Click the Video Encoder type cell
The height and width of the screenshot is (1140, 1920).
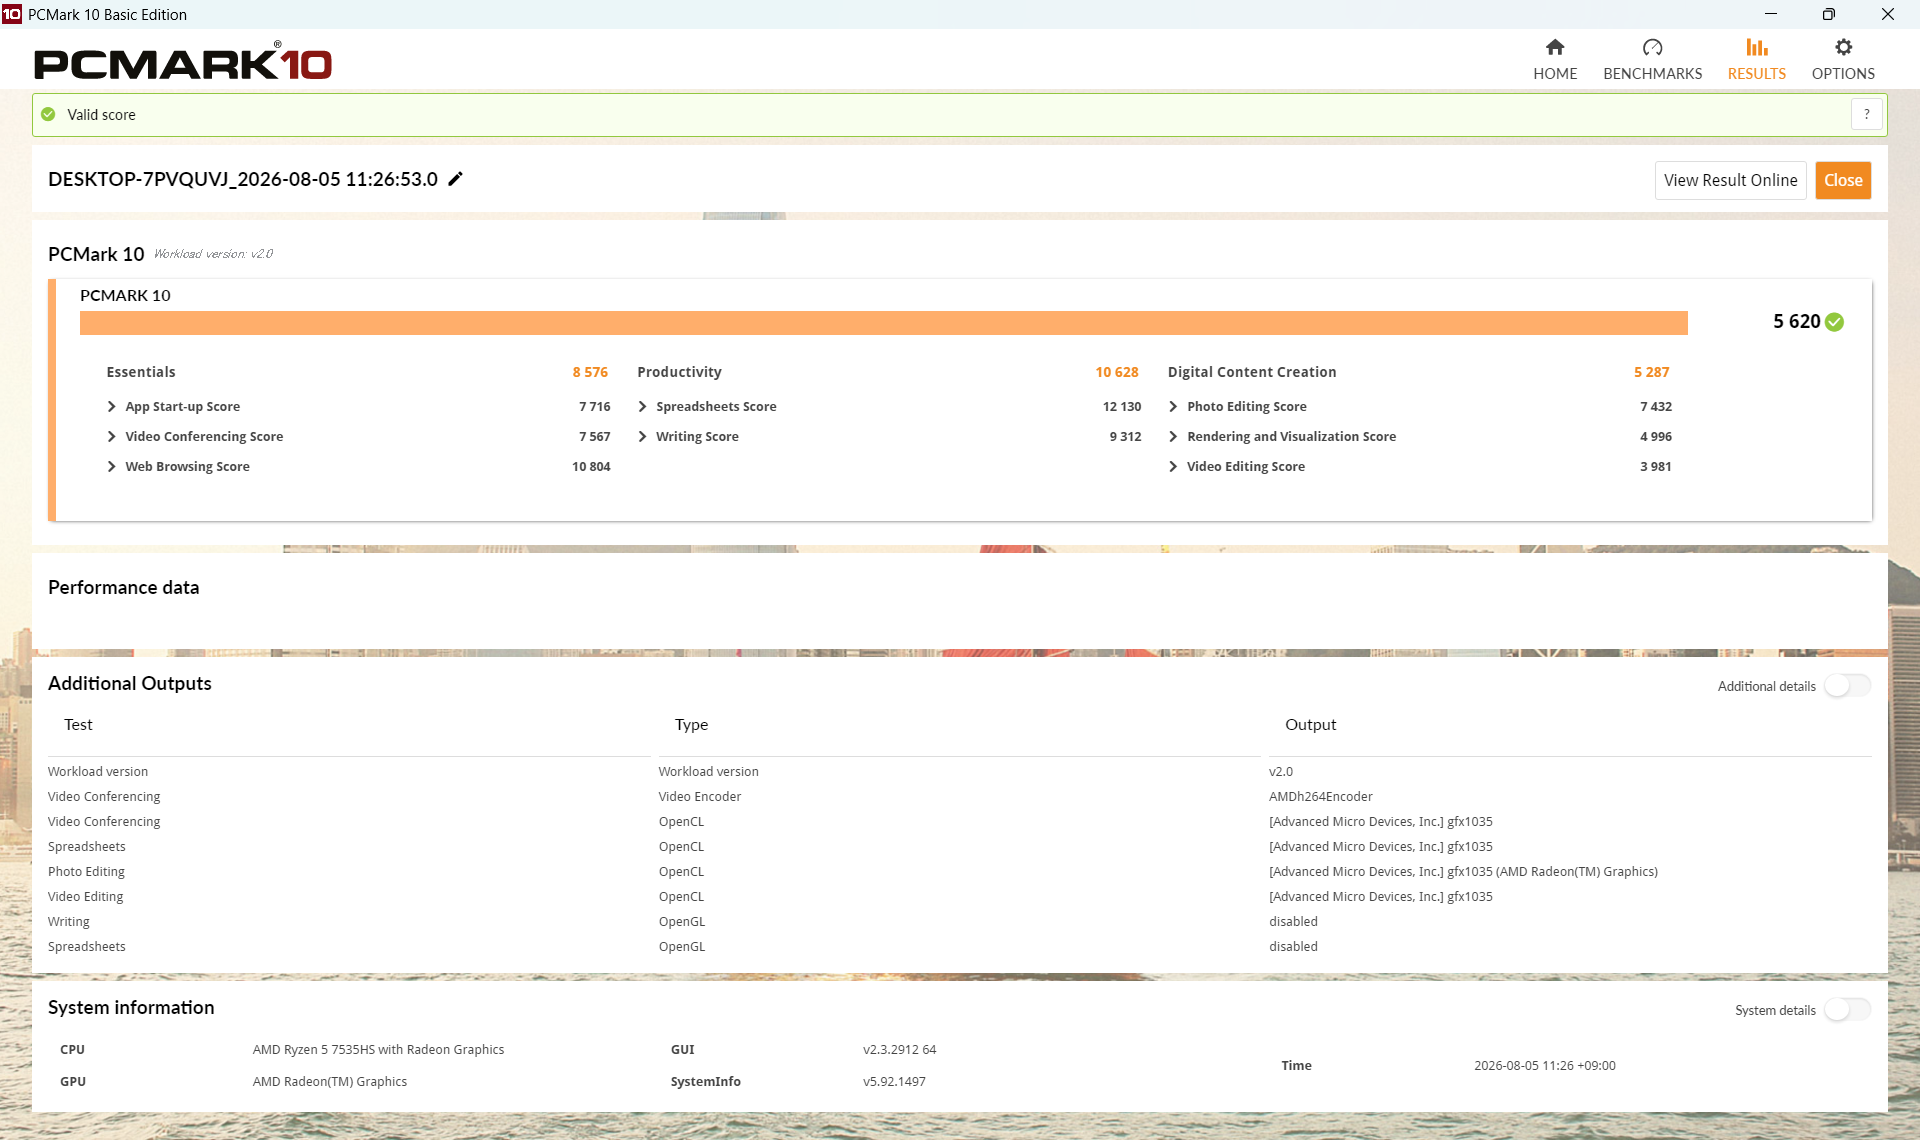[699, 797]
